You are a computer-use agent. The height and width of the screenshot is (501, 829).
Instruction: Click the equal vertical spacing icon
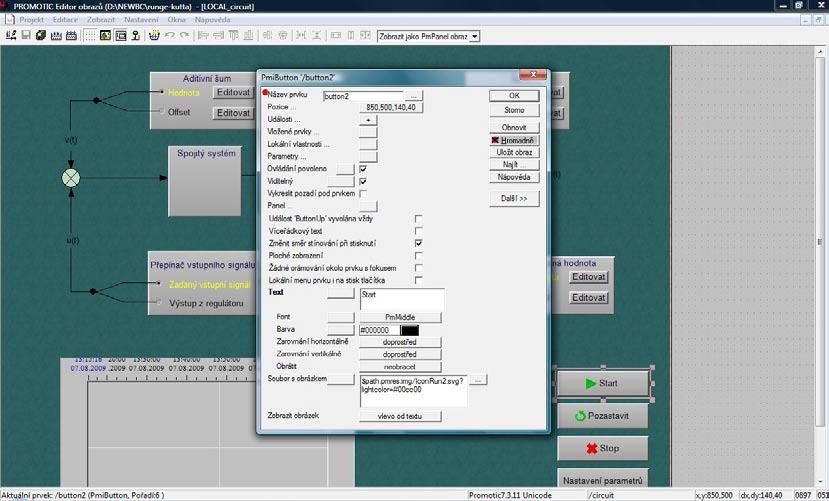click(316, 35)
